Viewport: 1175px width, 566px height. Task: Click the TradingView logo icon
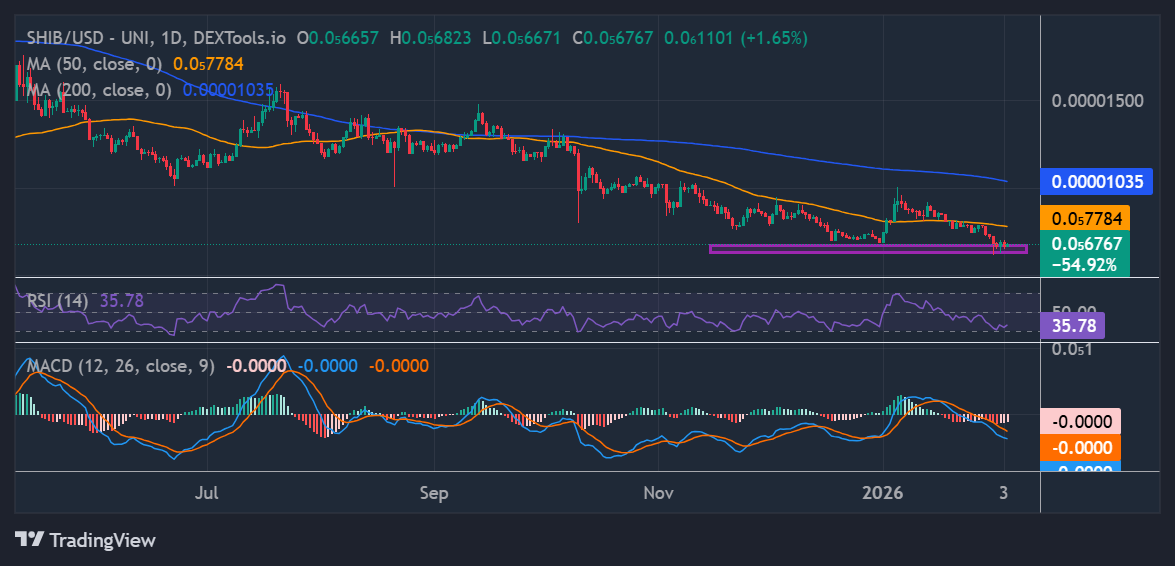click(29, 540)
